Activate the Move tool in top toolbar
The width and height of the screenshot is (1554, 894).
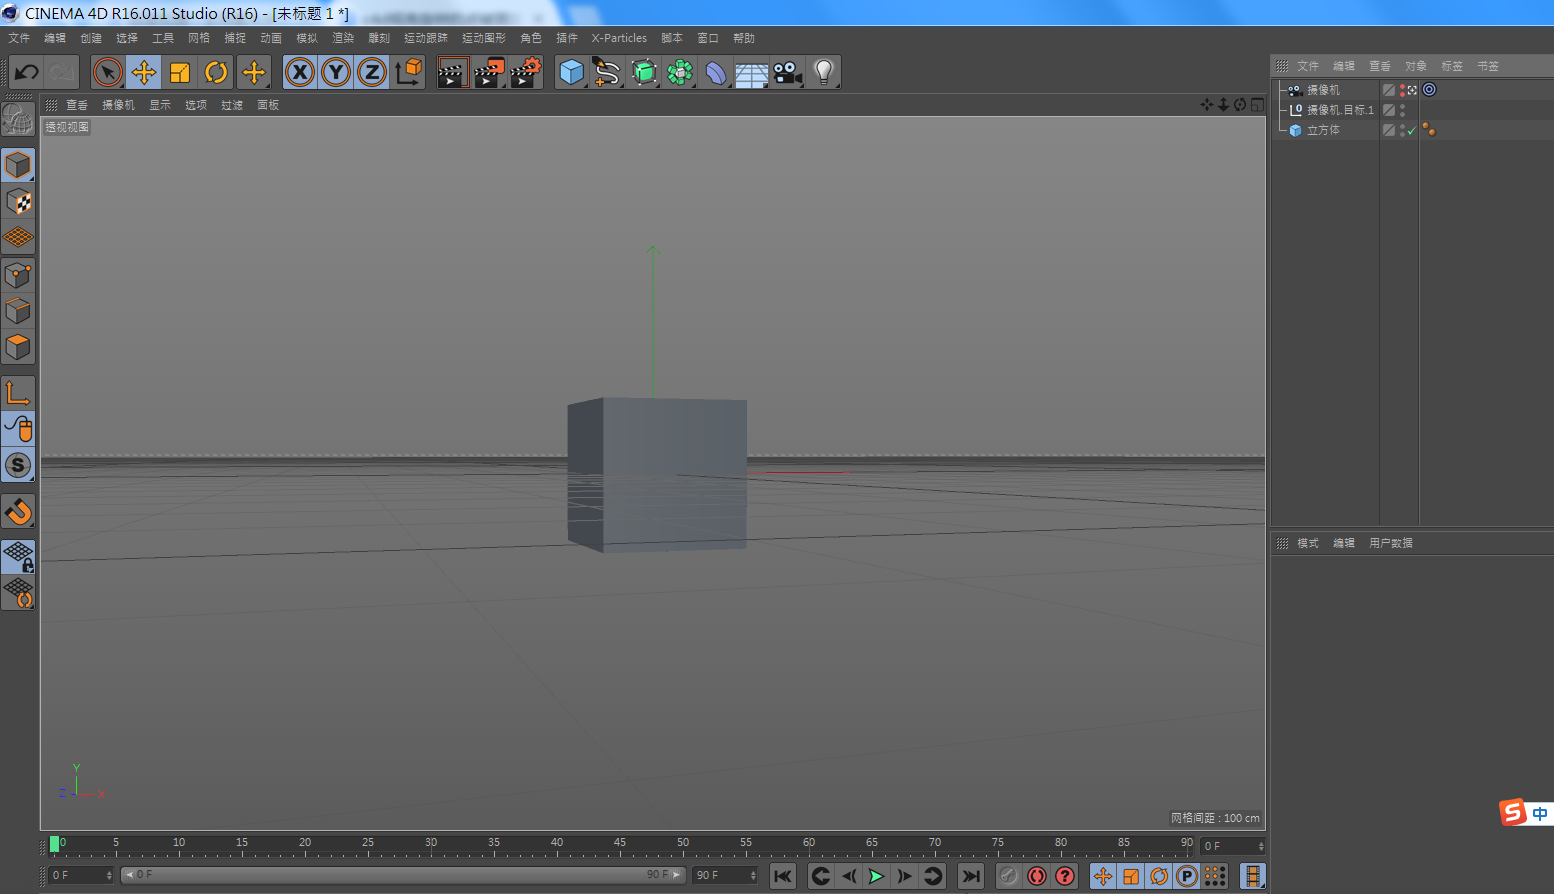(x=144, y=72)
